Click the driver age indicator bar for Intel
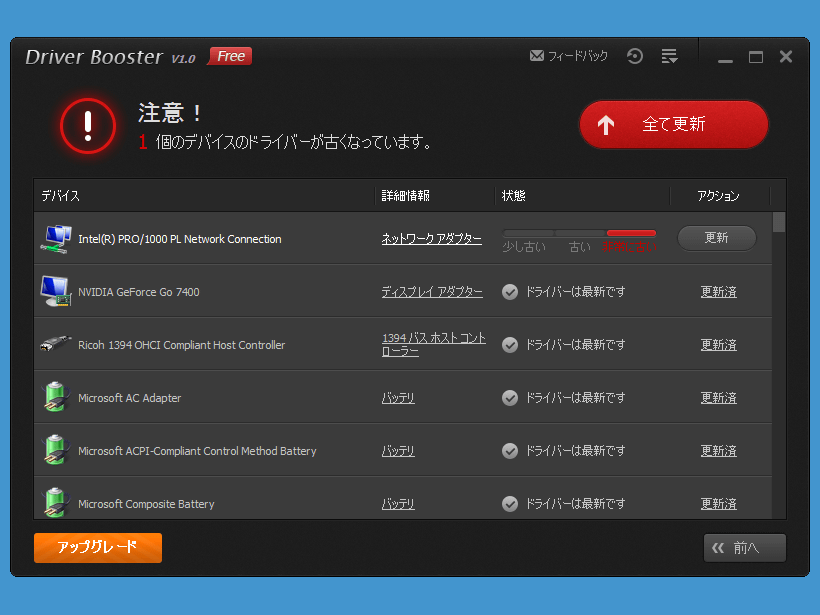This screenshot has height=615, width=820. tap(579, 233)
